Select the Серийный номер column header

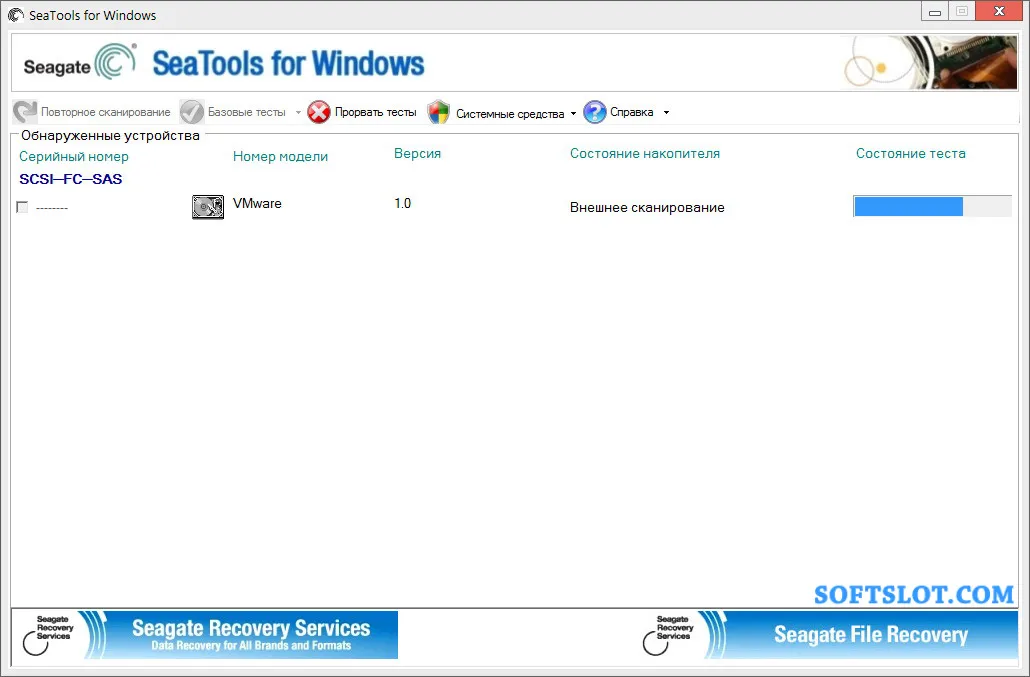74,156
